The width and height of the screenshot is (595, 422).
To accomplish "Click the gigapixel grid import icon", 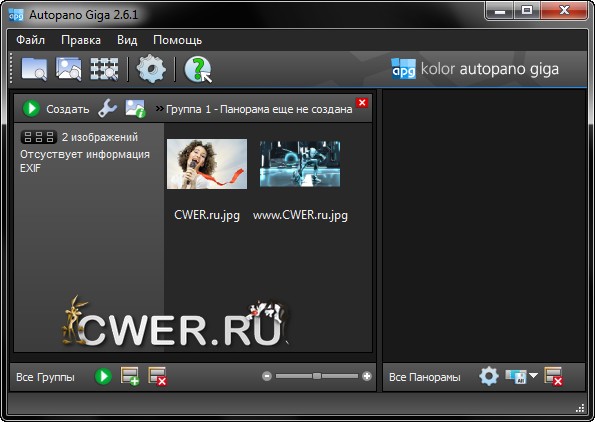I will point(104,69).
